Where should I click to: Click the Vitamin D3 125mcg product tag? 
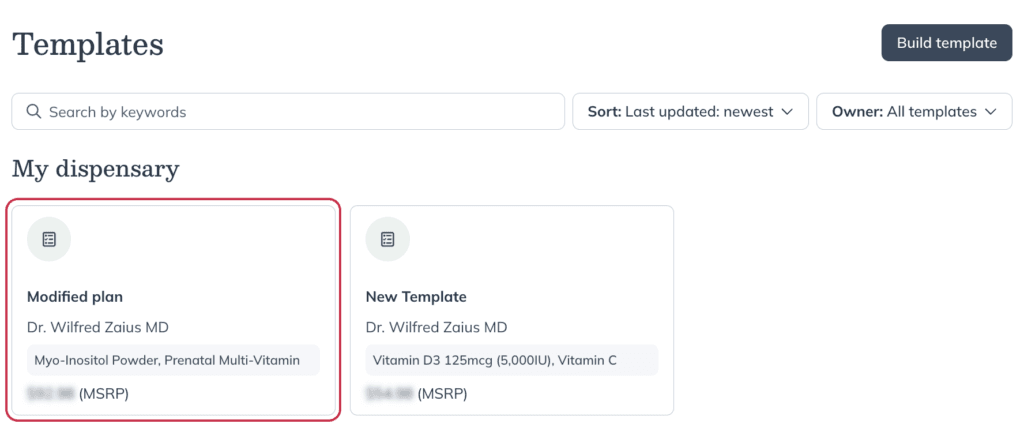[x=512, y=360]
